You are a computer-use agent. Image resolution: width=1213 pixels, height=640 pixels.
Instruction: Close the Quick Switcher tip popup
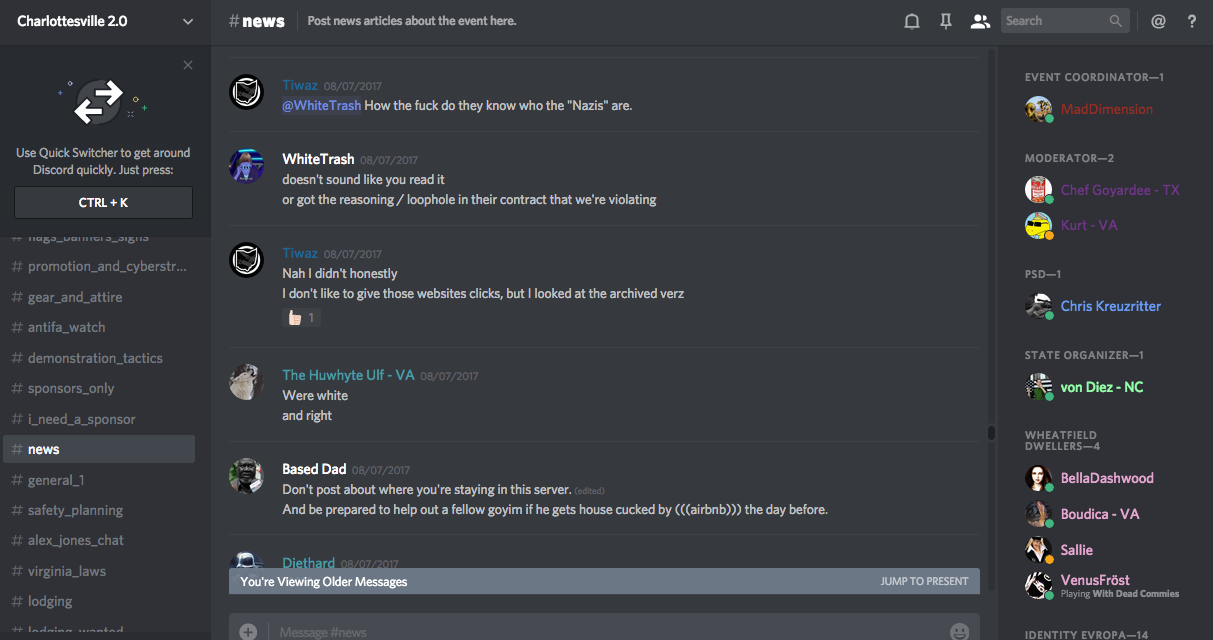click(x=188, y=66)
